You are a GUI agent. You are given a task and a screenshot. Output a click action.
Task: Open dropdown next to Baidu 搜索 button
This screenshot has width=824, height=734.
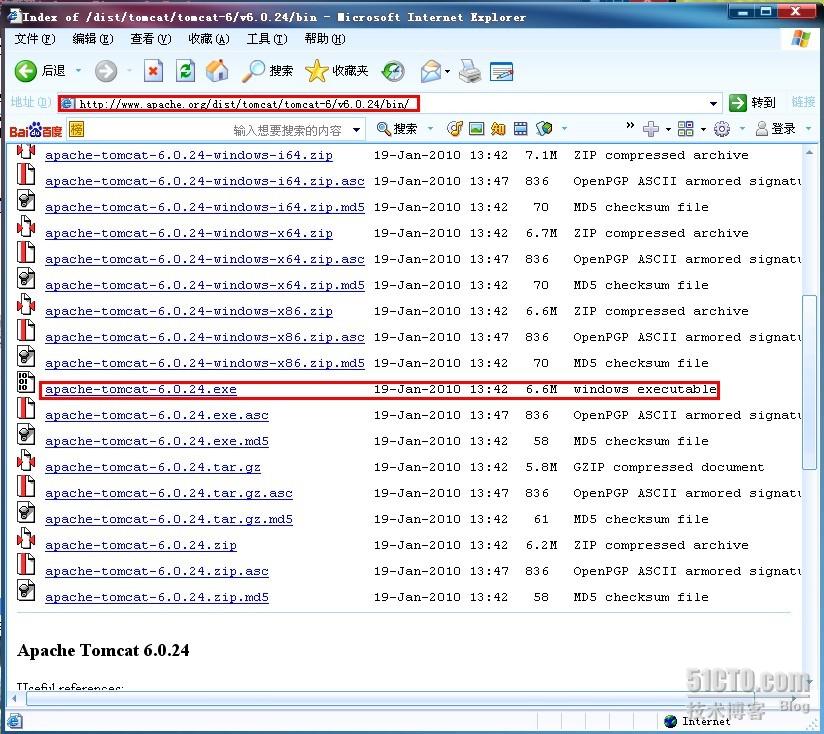coord(430,128)
